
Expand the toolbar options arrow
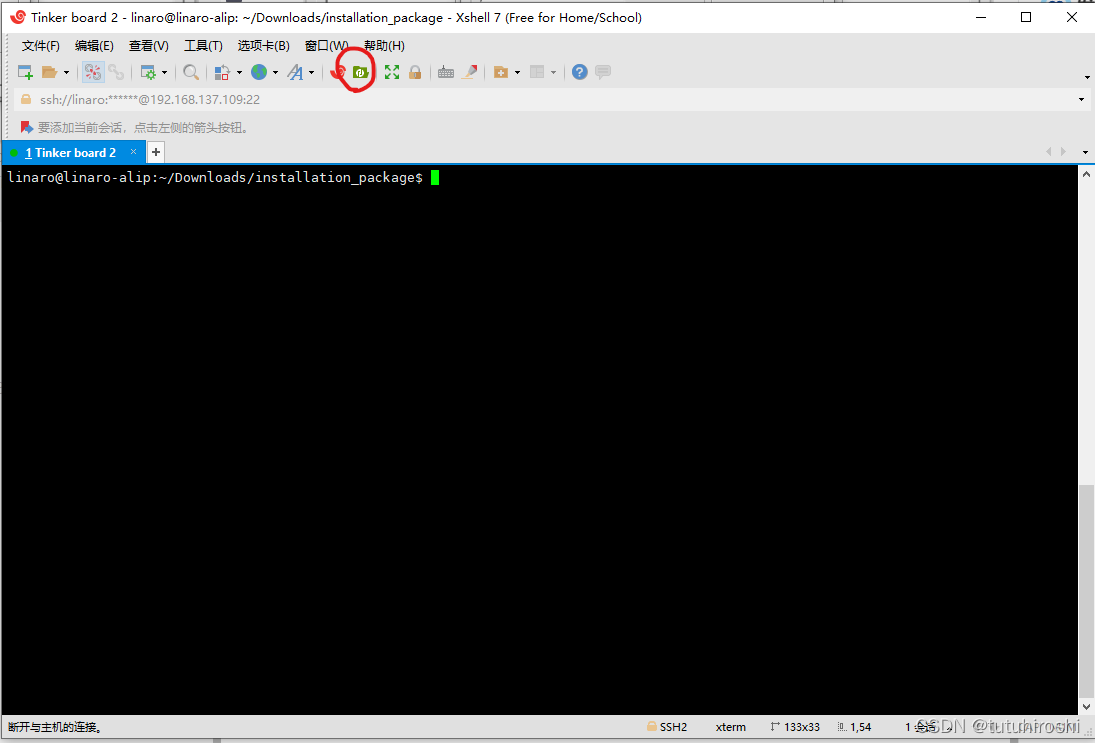pyautogui.click(x=1087, y=78)
